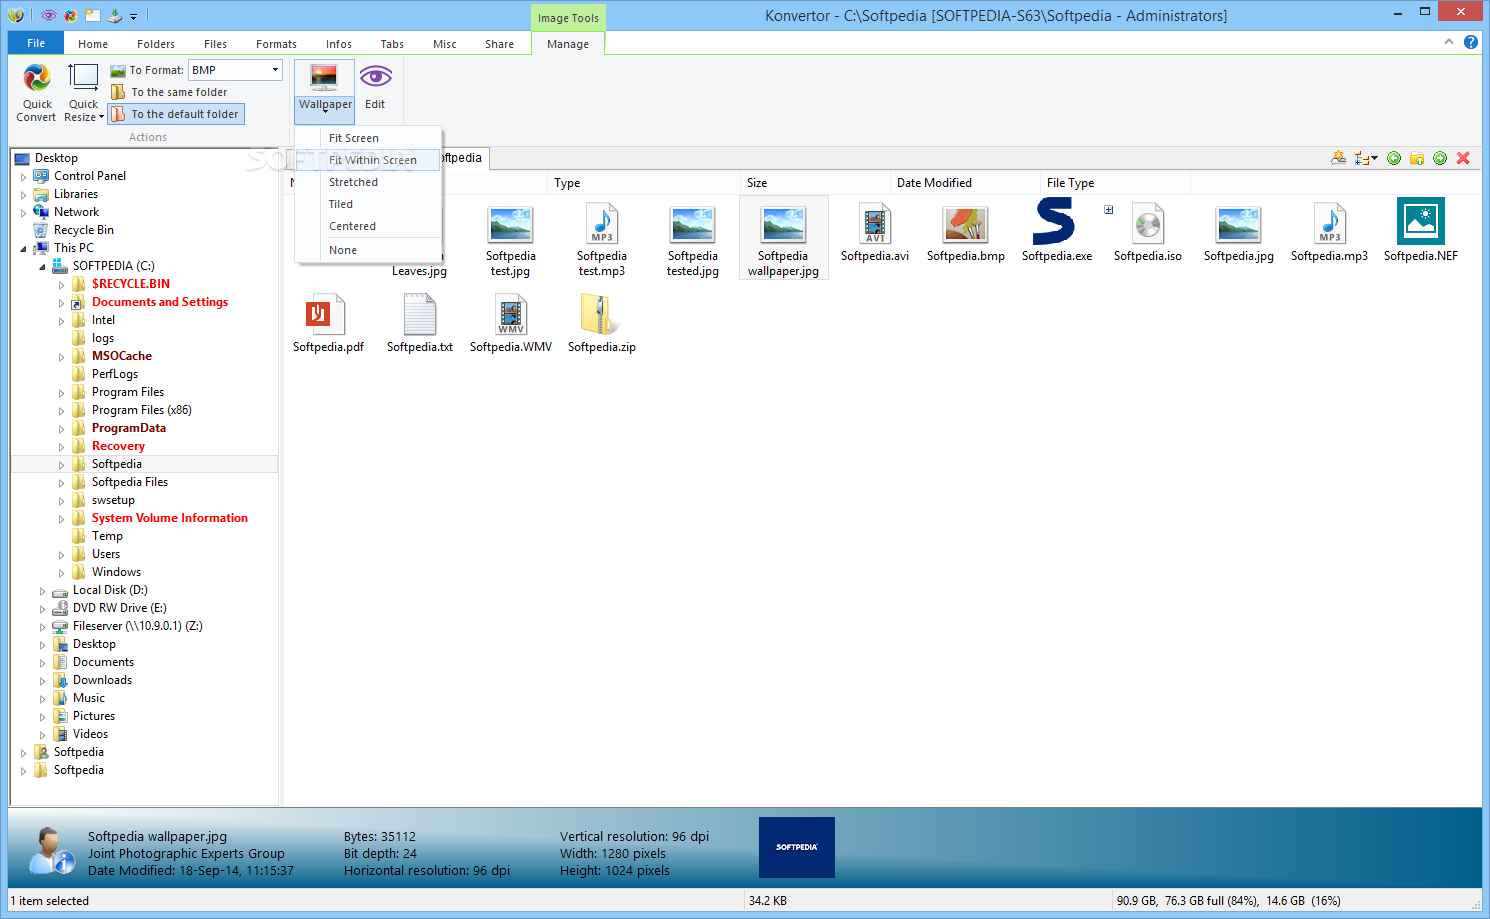Expand the Program Files (x86) folder node
This screenshot has height=919, width=1490.
(x=61, y=411)
